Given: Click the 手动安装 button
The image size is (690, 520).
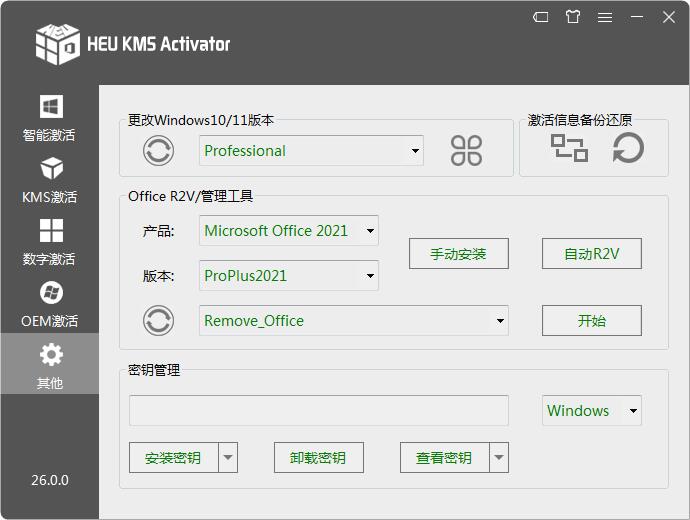Looking at the screenshot, I should (459, 253).
